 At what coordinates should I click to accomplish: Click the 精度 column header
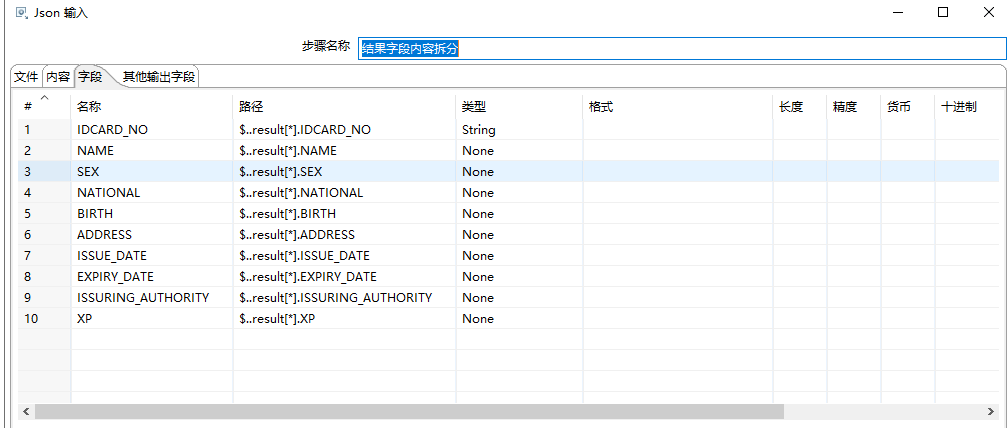tap(854, 107)
